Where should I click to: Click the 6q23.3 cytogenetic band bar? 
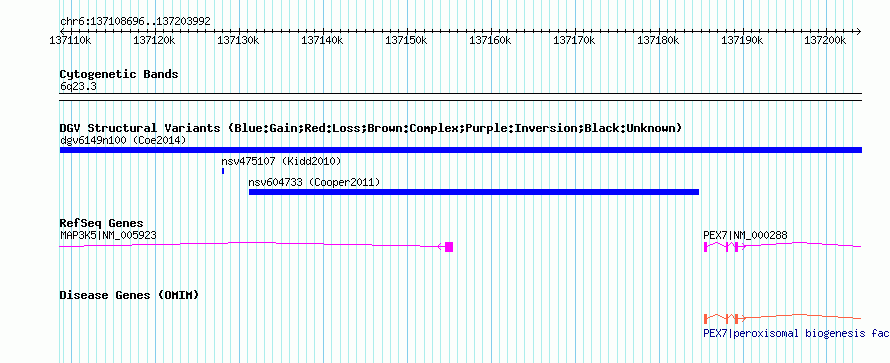(461, 97)
